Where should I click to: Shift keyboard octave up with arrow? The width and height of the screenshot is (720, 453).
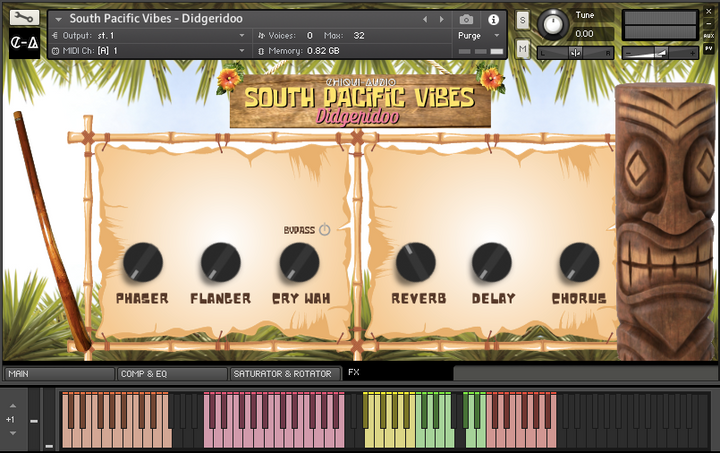[x=13, y=406]
